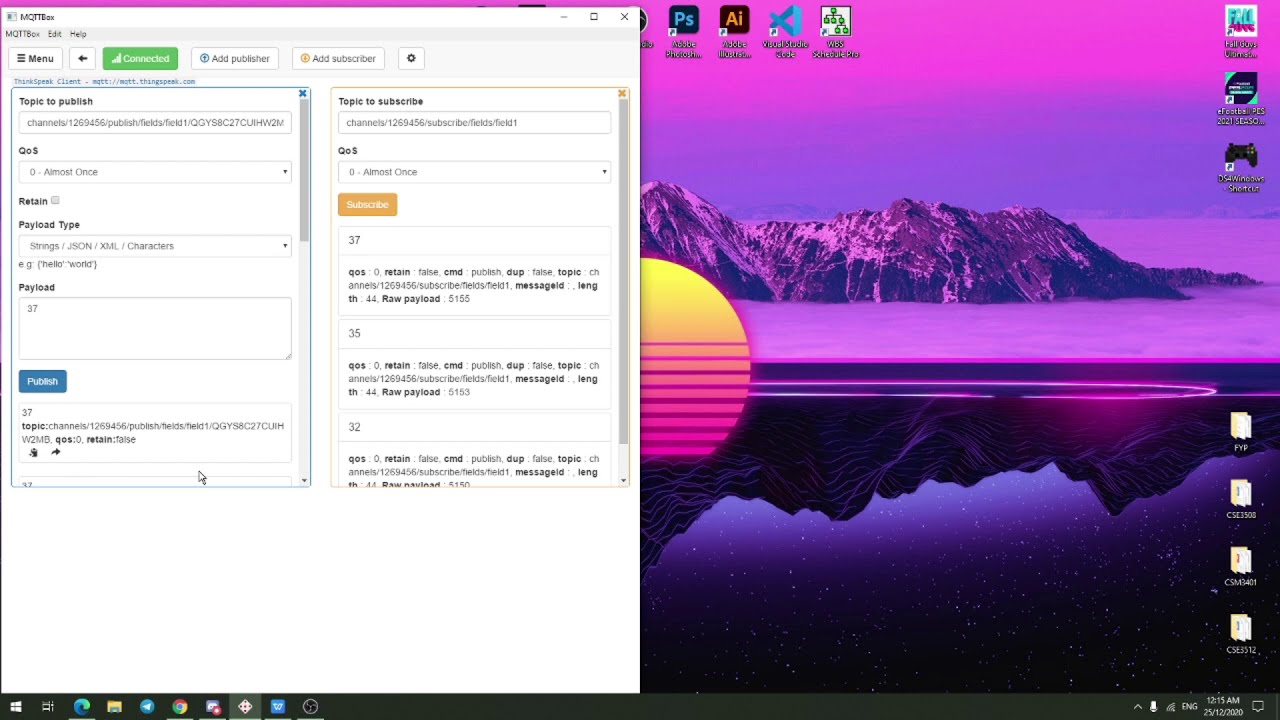Image resolution: width=1280 pixels, height=720 pixels.
Task: Open the Edit menu
Action: (55, 34)
